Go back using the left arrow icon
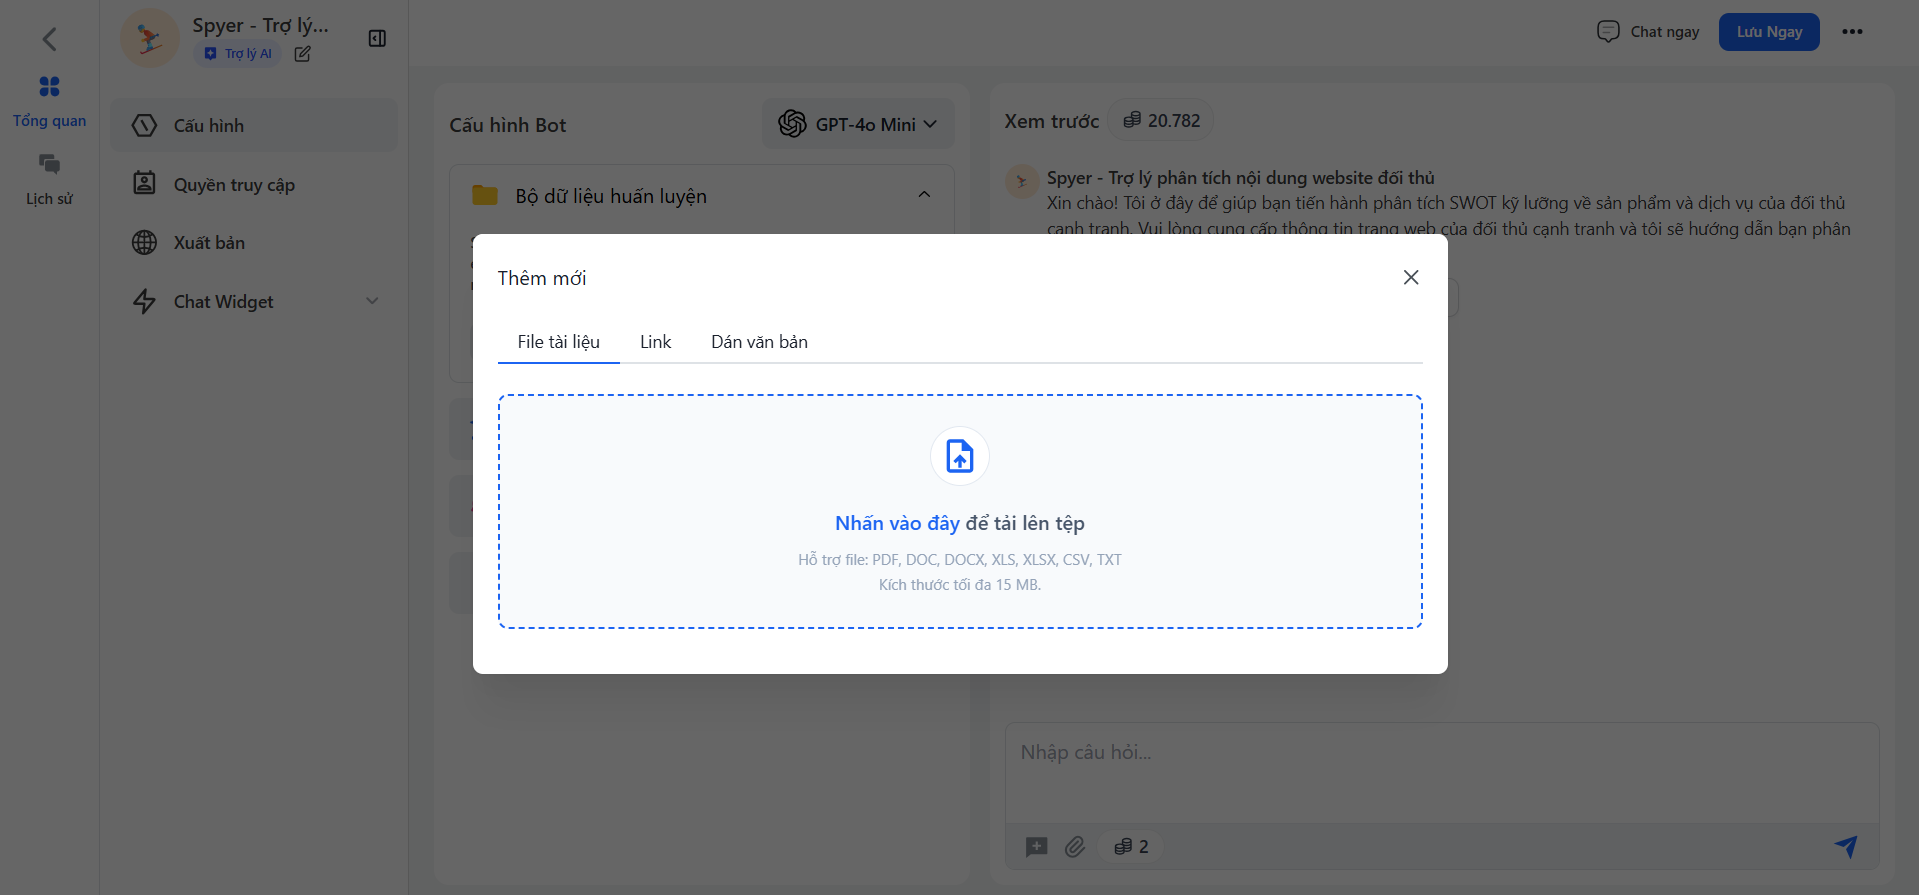 point(49,39)
